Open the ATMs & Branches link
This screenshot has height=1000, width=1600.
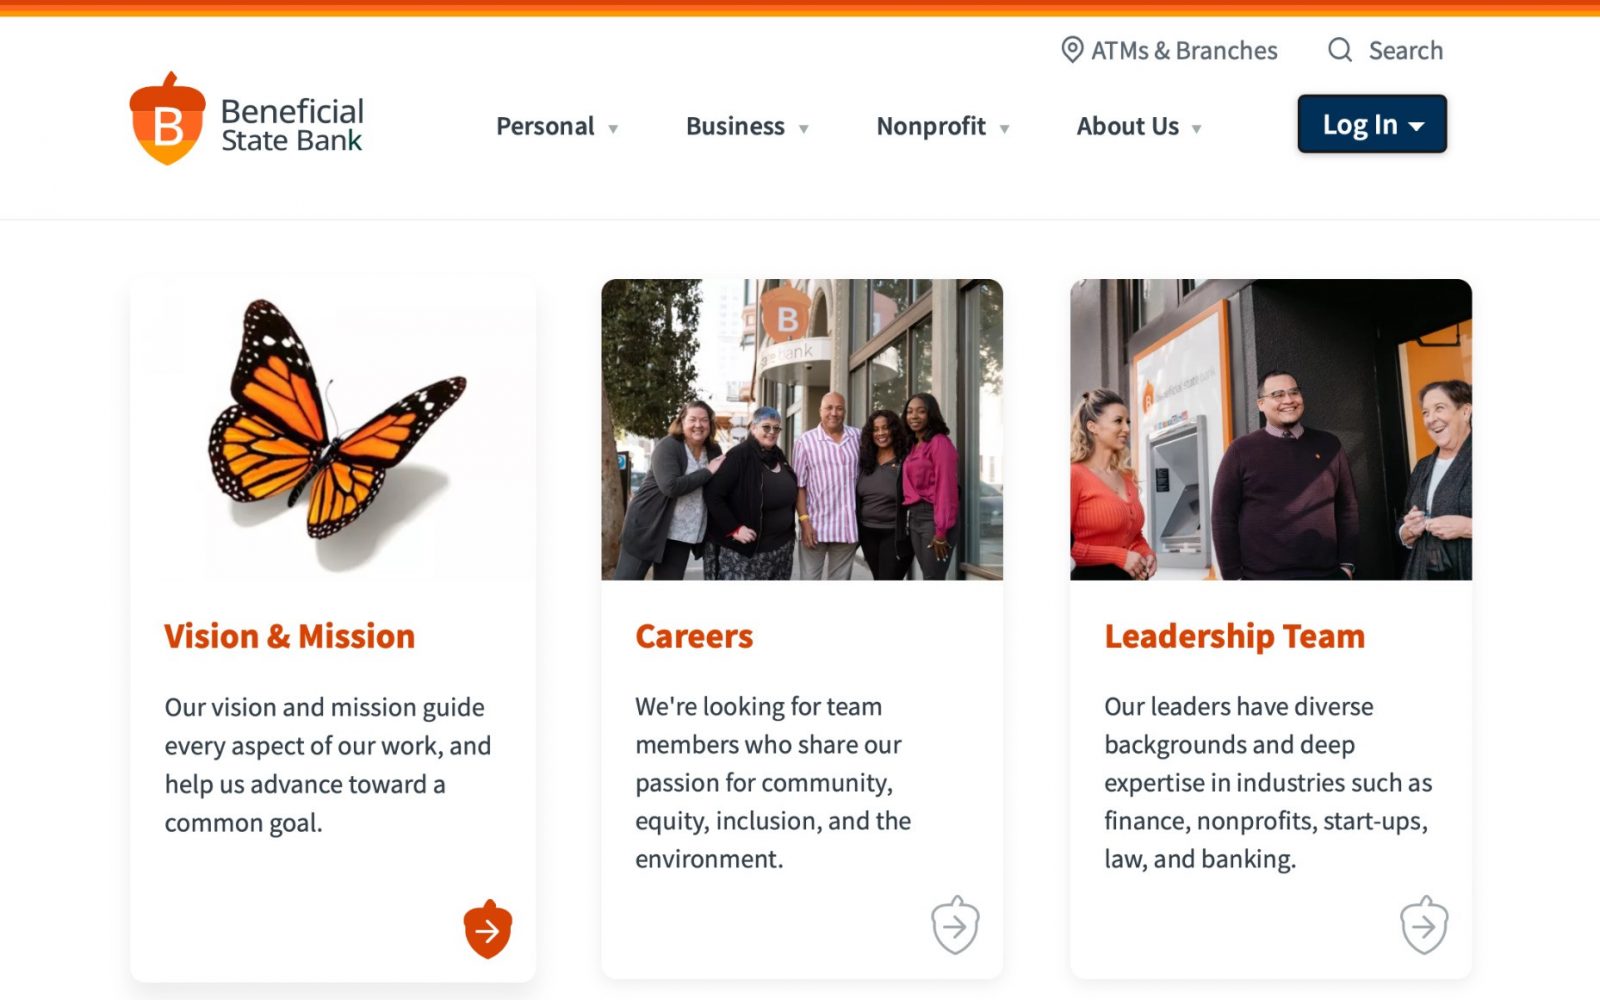coord(1184,51)
